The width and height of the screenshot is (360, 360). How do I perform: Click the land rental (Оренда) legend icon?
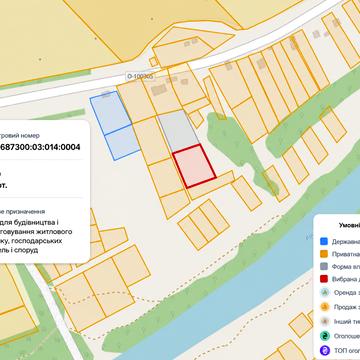click(325, 292)
